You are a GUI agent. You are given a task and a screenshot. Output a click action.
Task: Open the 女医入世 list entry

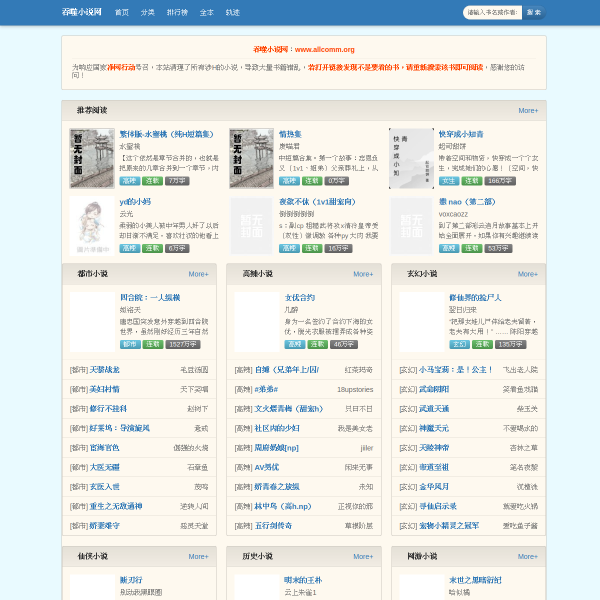click(104, 487)
